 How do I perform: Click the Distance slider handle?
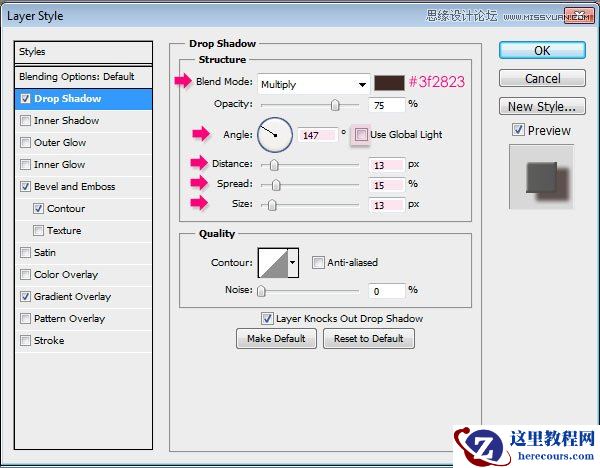click(274, 165)
